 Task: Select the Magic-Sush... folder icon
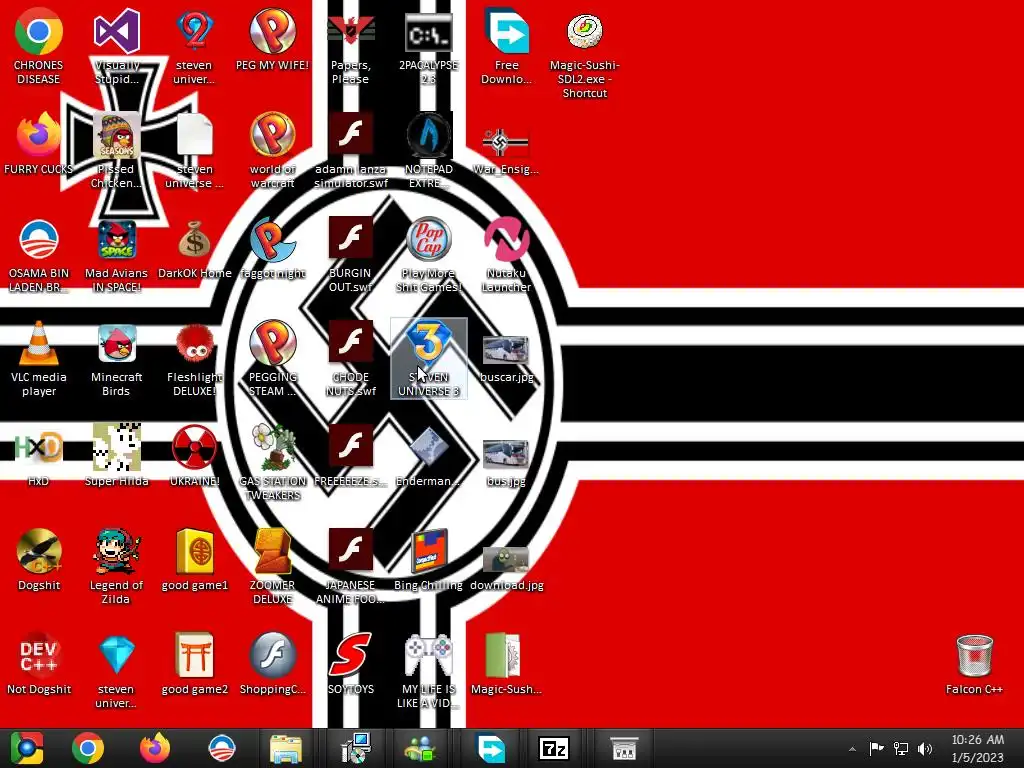[x=506, y=663]
